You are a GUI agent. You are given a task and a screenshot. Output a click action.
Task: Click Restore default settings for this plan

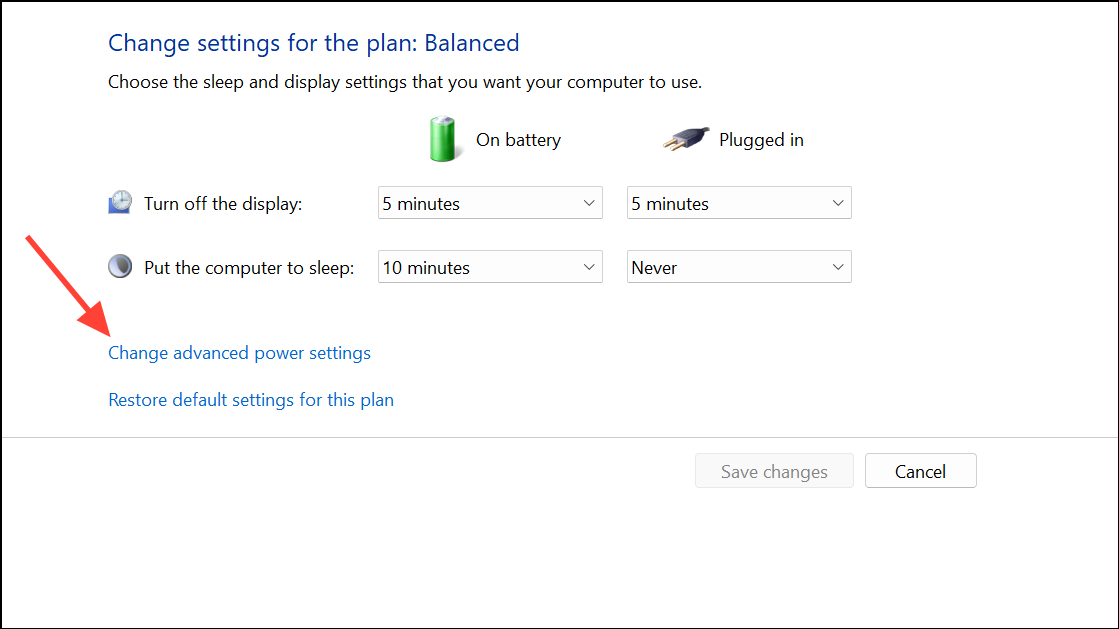(x=251, y=400)
